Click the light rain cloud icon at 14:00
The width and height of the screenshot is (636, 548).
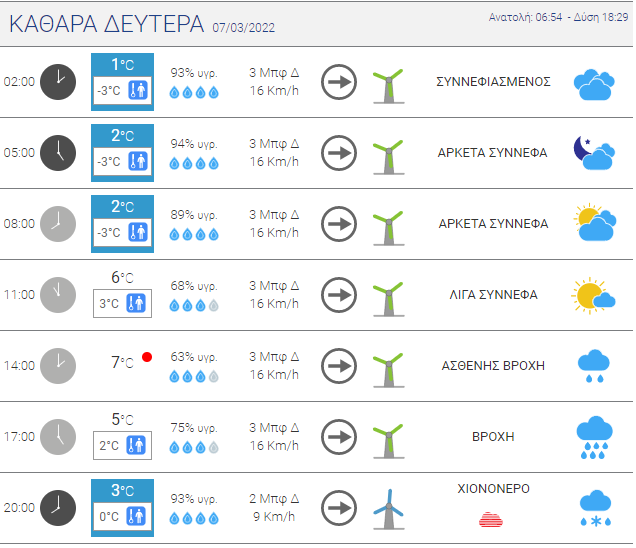click(x=594, y=366)
